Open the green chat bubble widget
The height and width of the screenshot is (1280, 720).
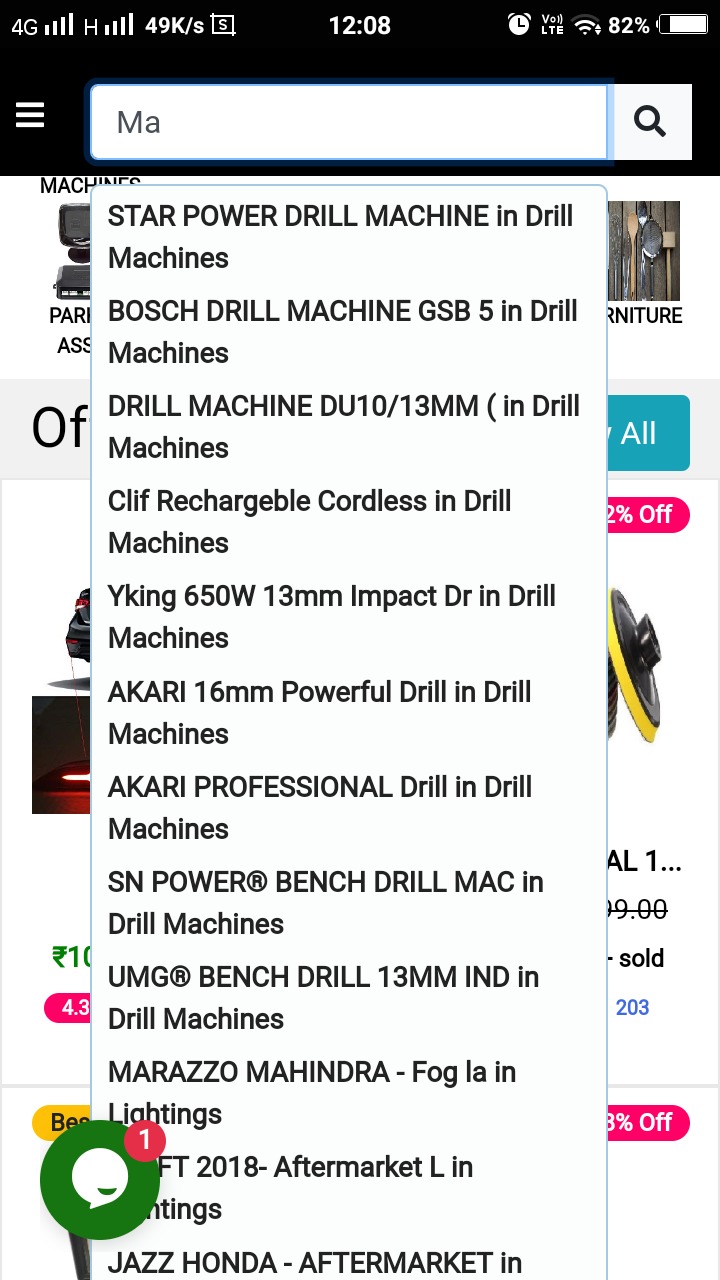[99, 1180]
